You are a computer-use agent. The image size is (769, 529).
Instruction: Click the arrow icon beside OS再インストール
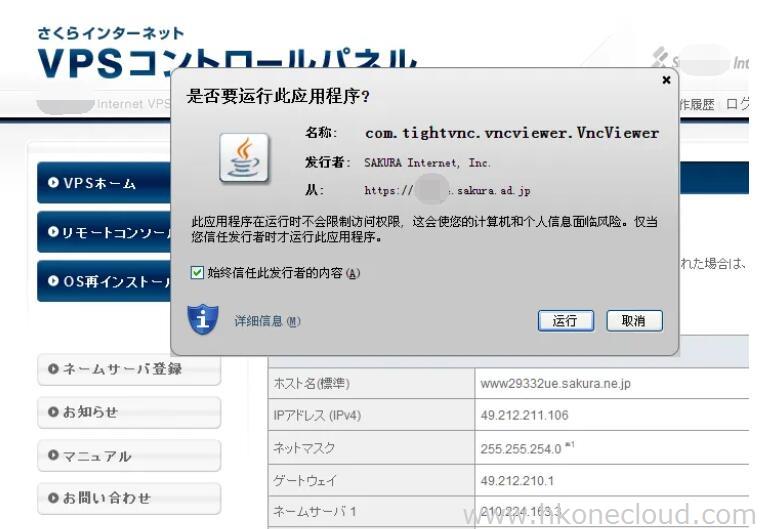click(x=53, y=281)
